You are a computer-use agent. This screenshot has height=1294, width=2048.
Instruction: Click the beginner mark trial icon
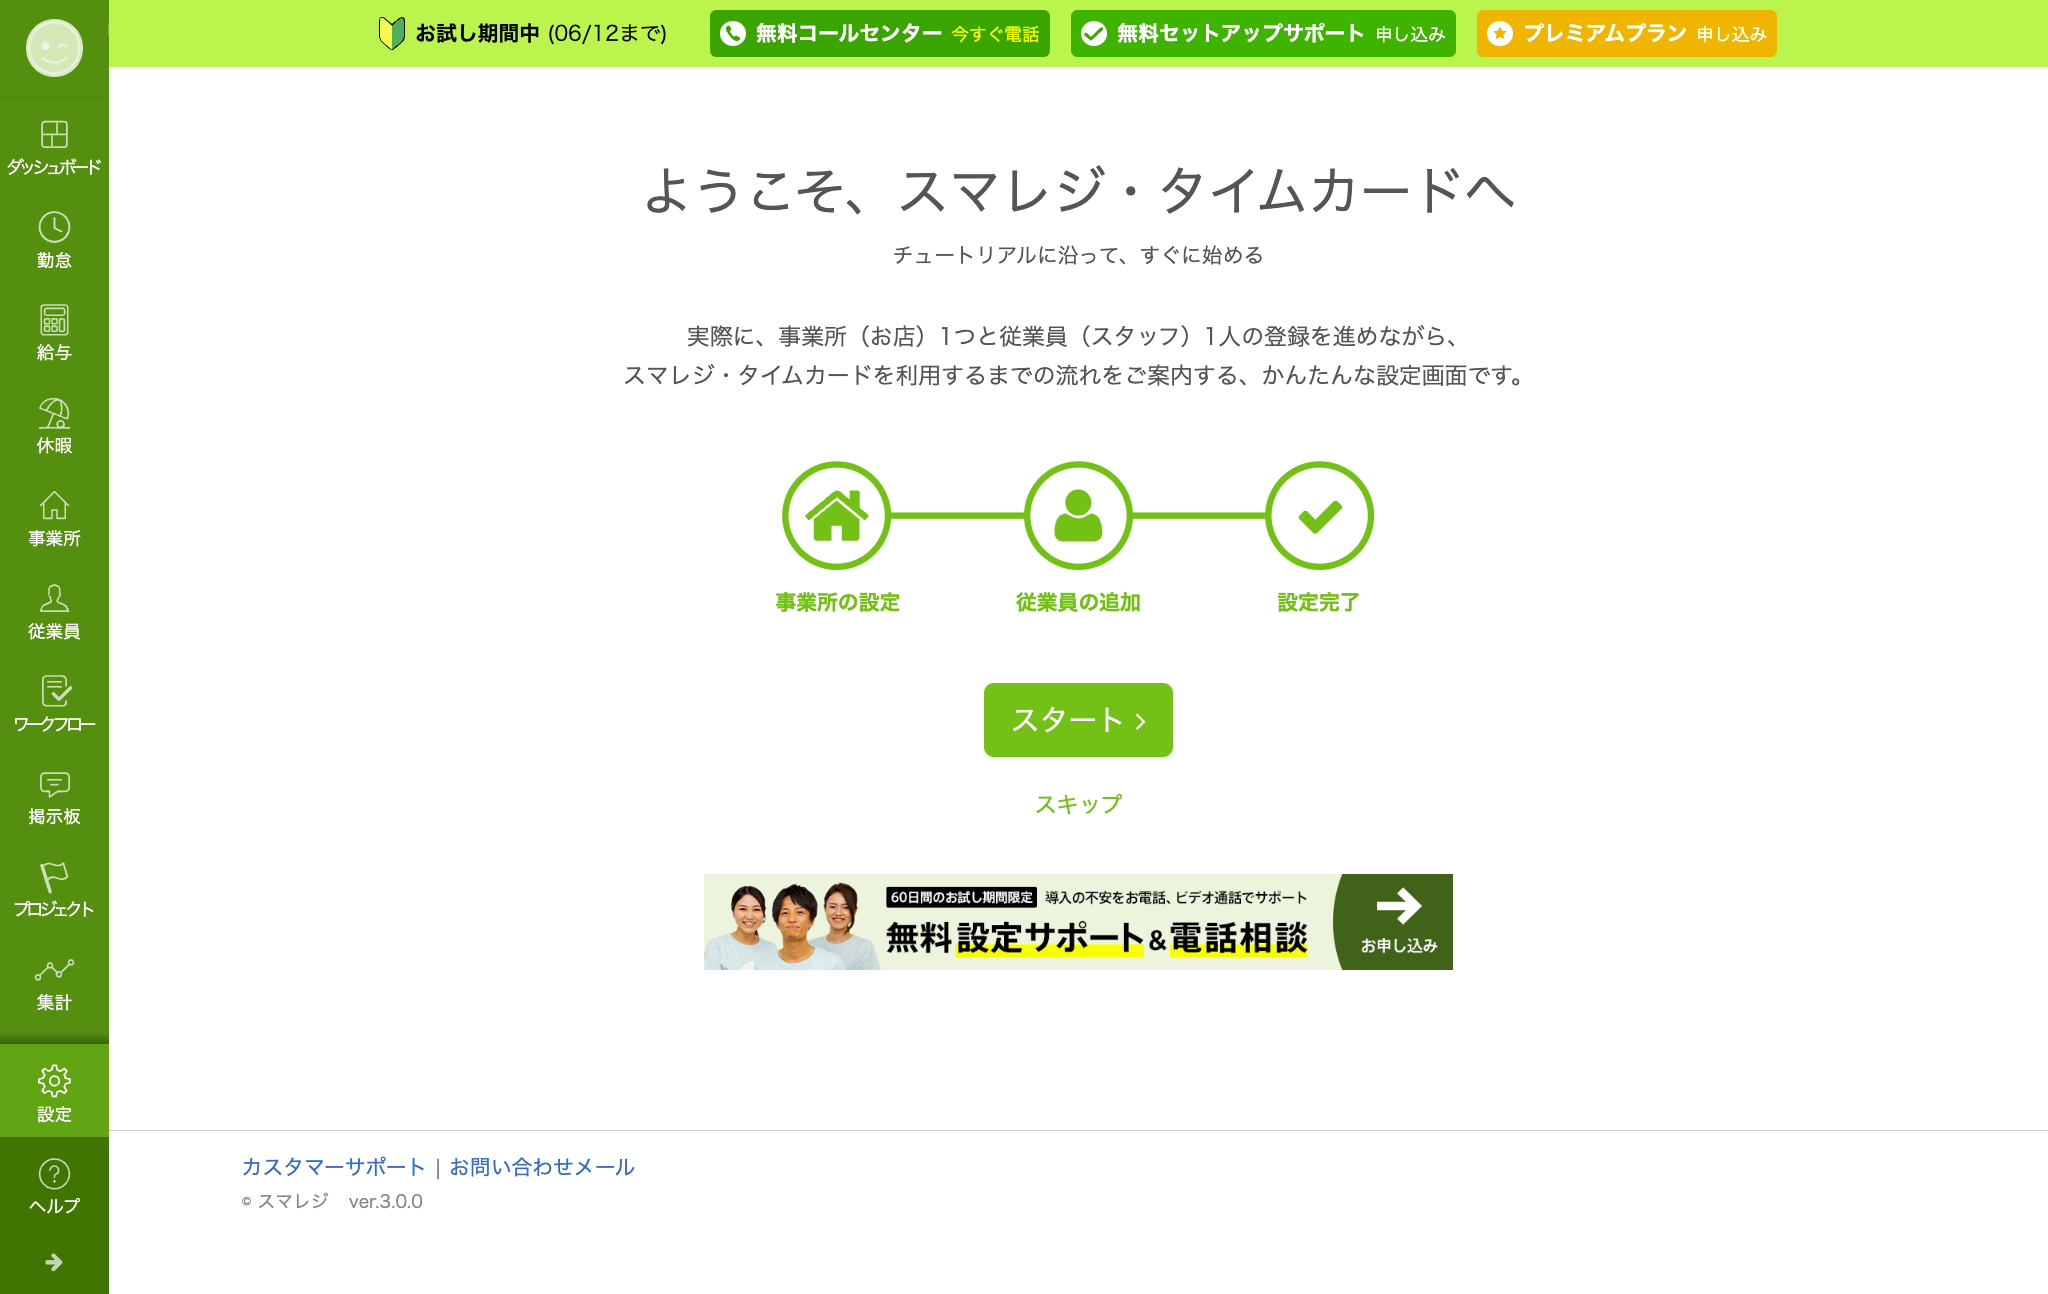point(392,33)
